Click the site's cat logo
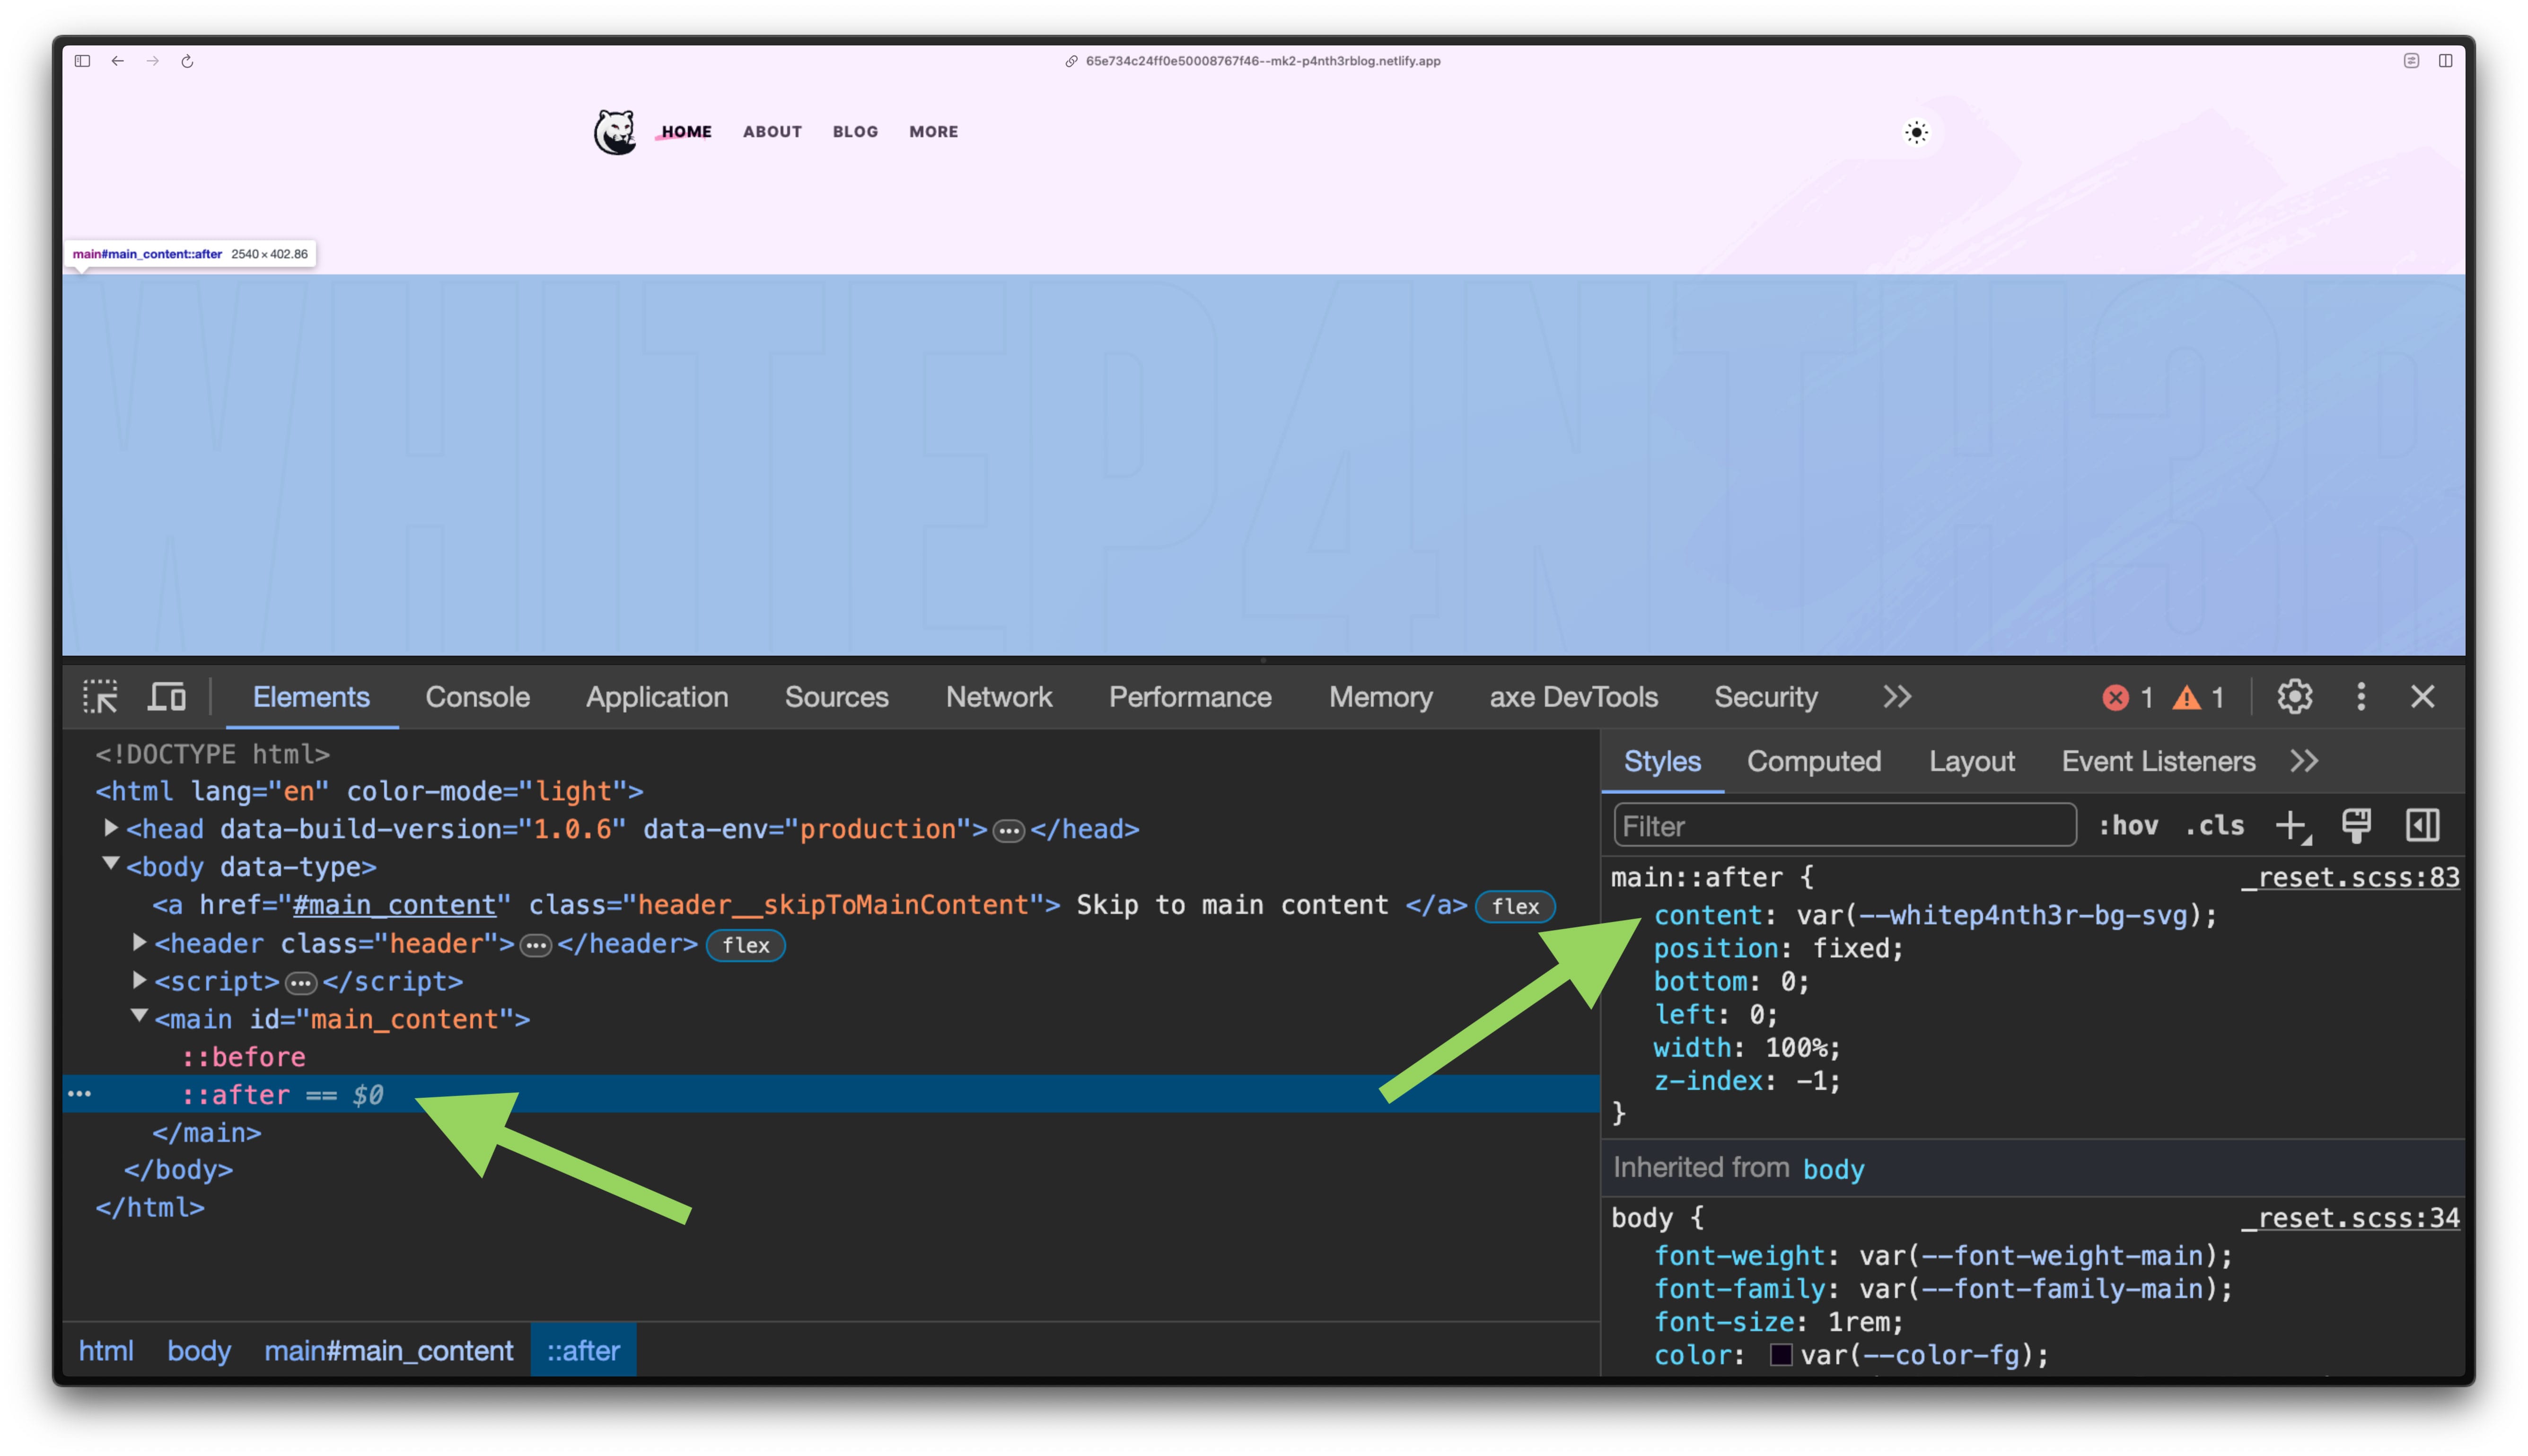2528x1456 pixels. coord(615,132)
